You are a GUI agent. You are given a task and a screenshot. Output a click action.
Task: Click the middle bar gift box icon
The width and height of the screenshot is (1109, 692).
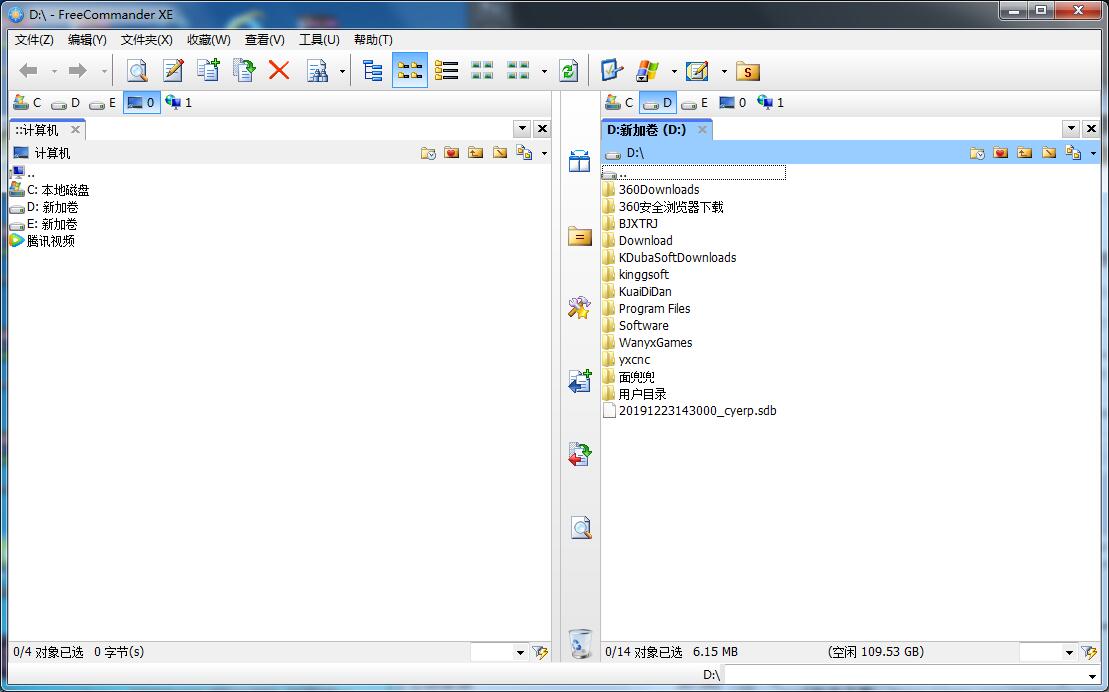click(579, 161)
